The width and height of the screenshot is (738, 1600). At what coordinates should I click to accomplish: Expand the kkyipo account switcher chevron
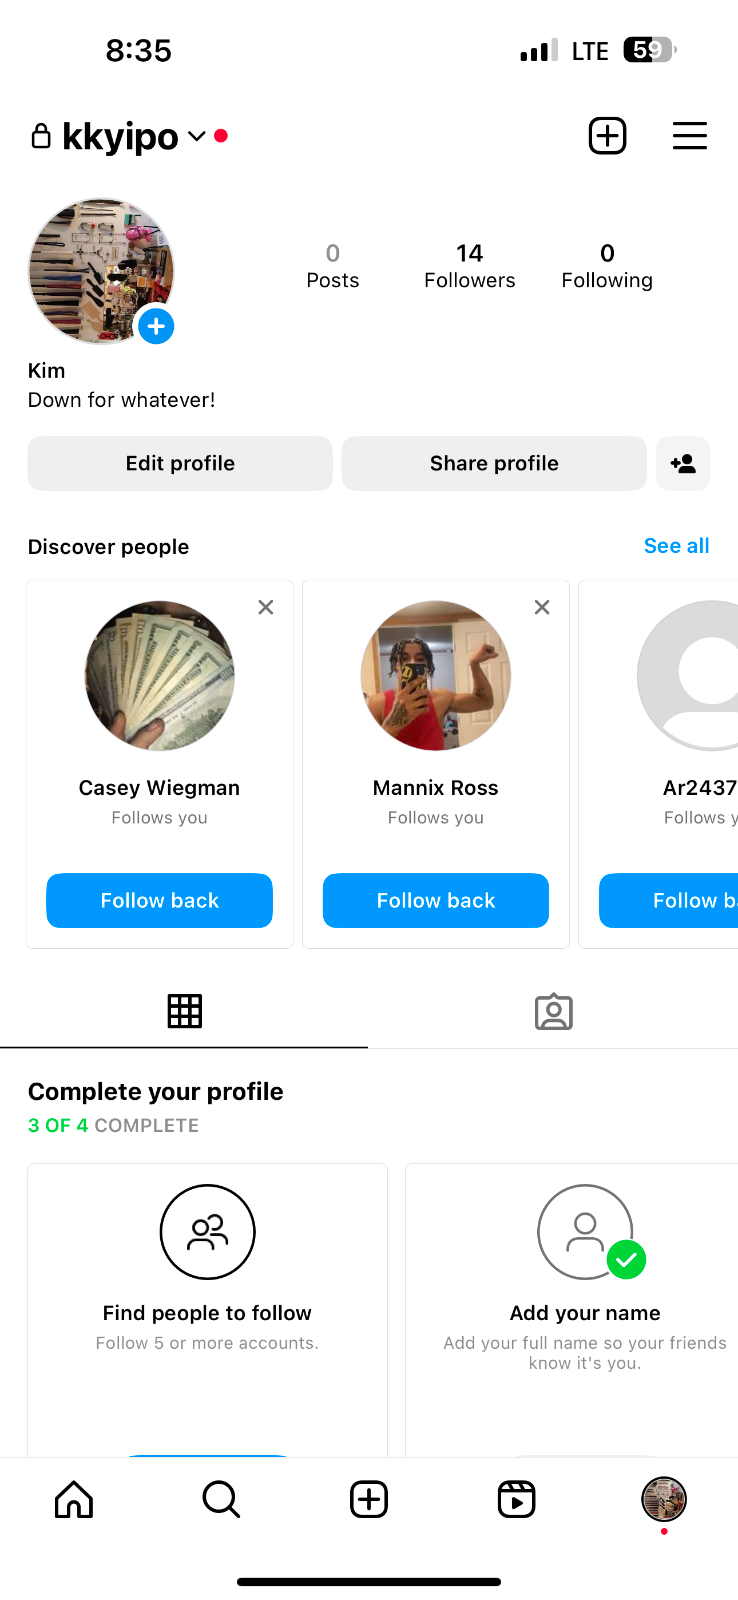[197, 136]
